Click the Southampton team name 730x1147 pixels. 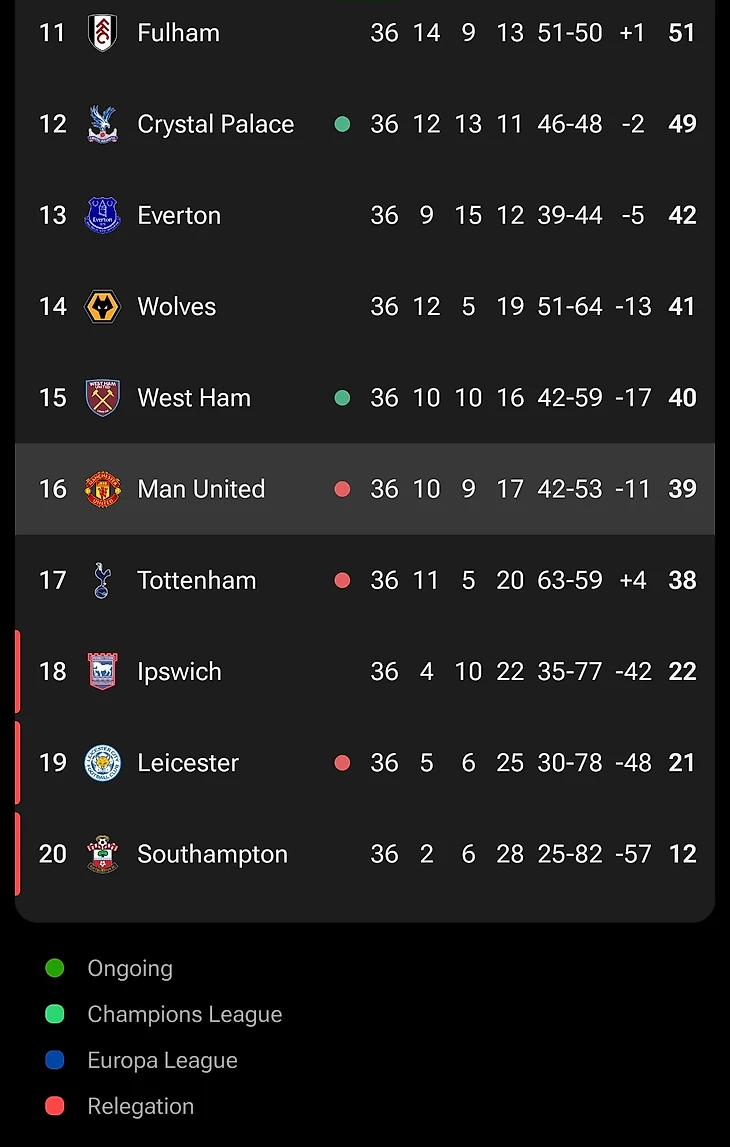(212, 854)
